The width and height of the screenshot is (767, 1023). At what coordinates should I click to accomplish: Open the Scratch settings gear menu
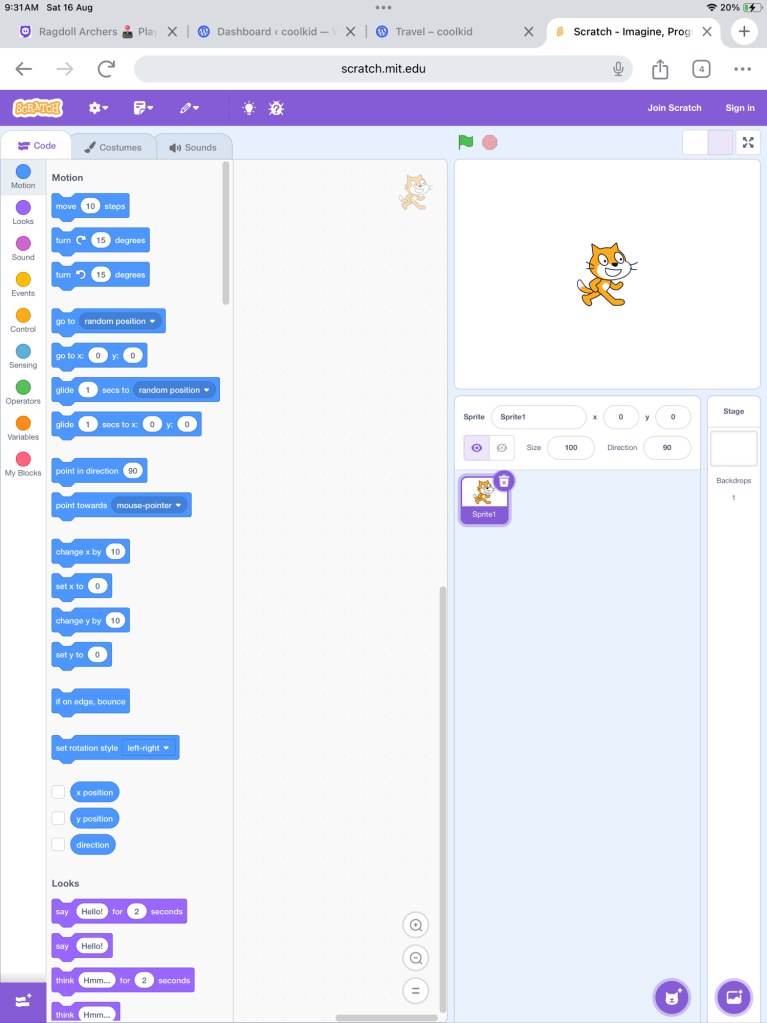pyautogui.click(x=98, y=108)
